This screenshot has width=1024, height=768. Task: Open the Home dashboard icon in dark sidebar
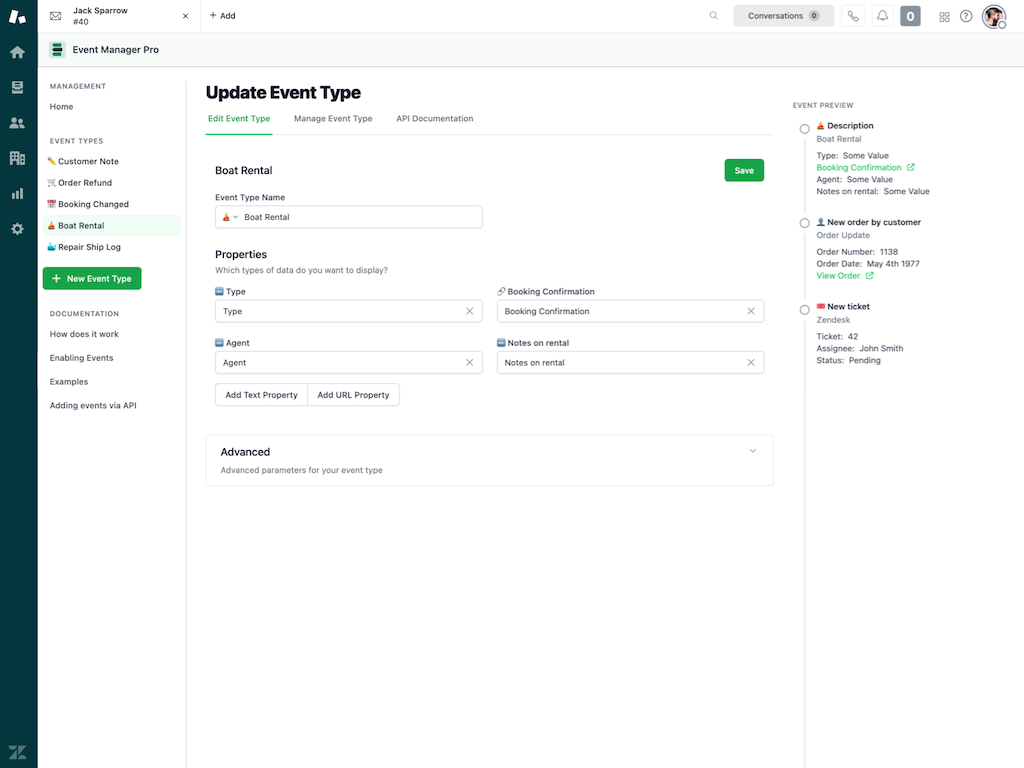[16, 51]
